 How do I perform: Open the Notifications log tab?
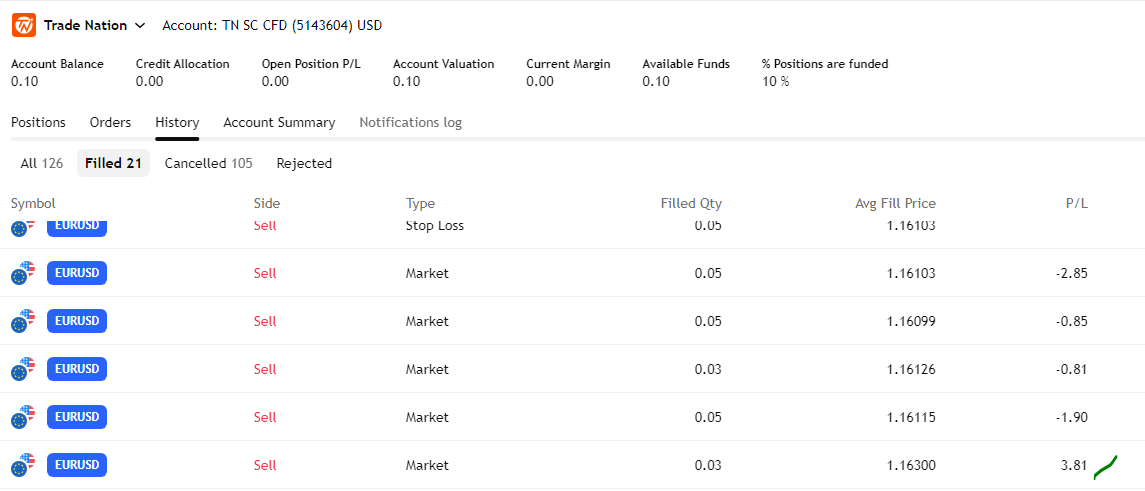tap(410, 122)
